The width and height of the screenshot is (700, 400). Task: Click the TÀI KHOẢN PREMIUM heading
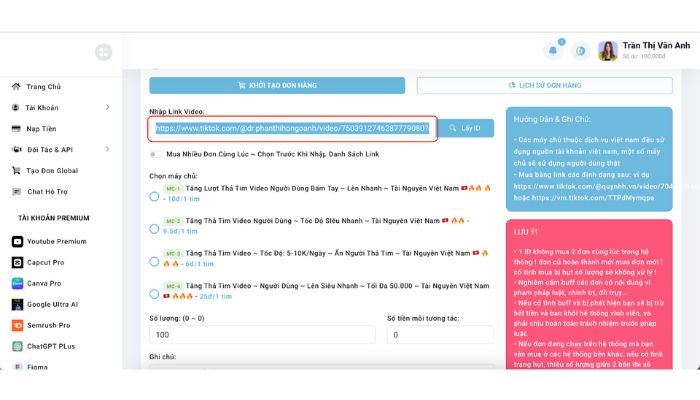[x=54, y=218]
